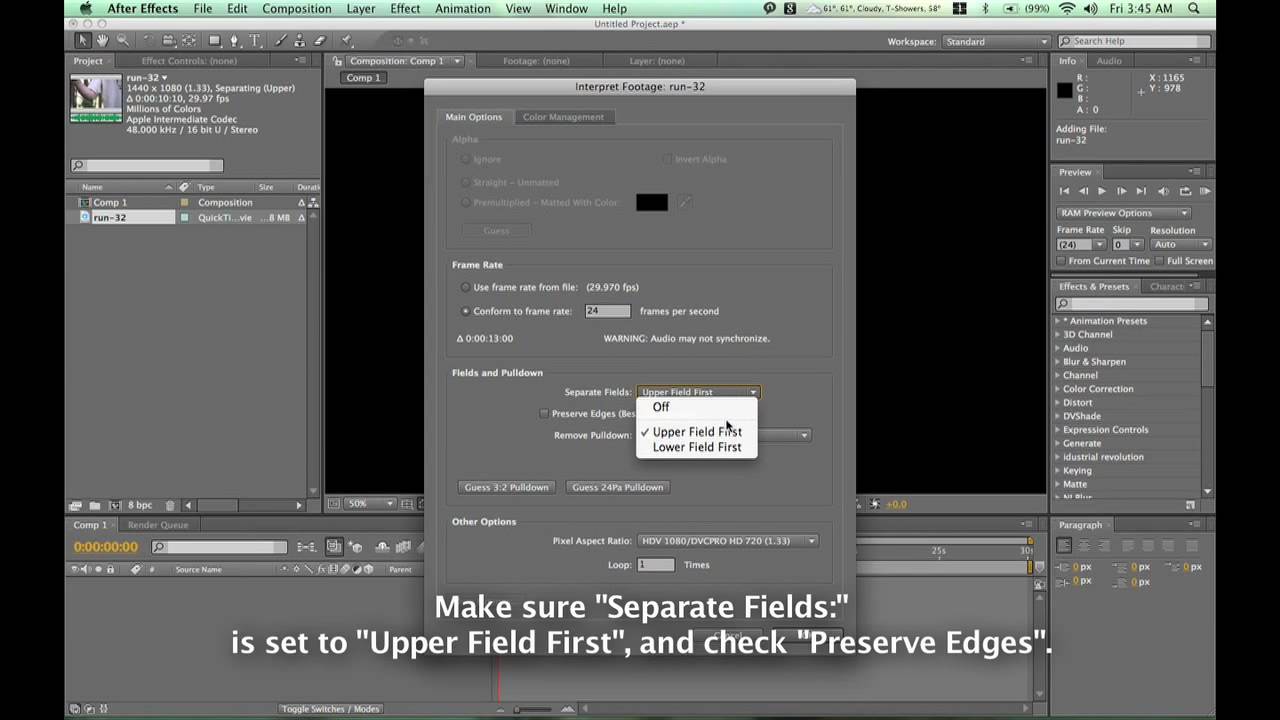
Task: Switch to Render Queue tab
Action: [158, 525]
